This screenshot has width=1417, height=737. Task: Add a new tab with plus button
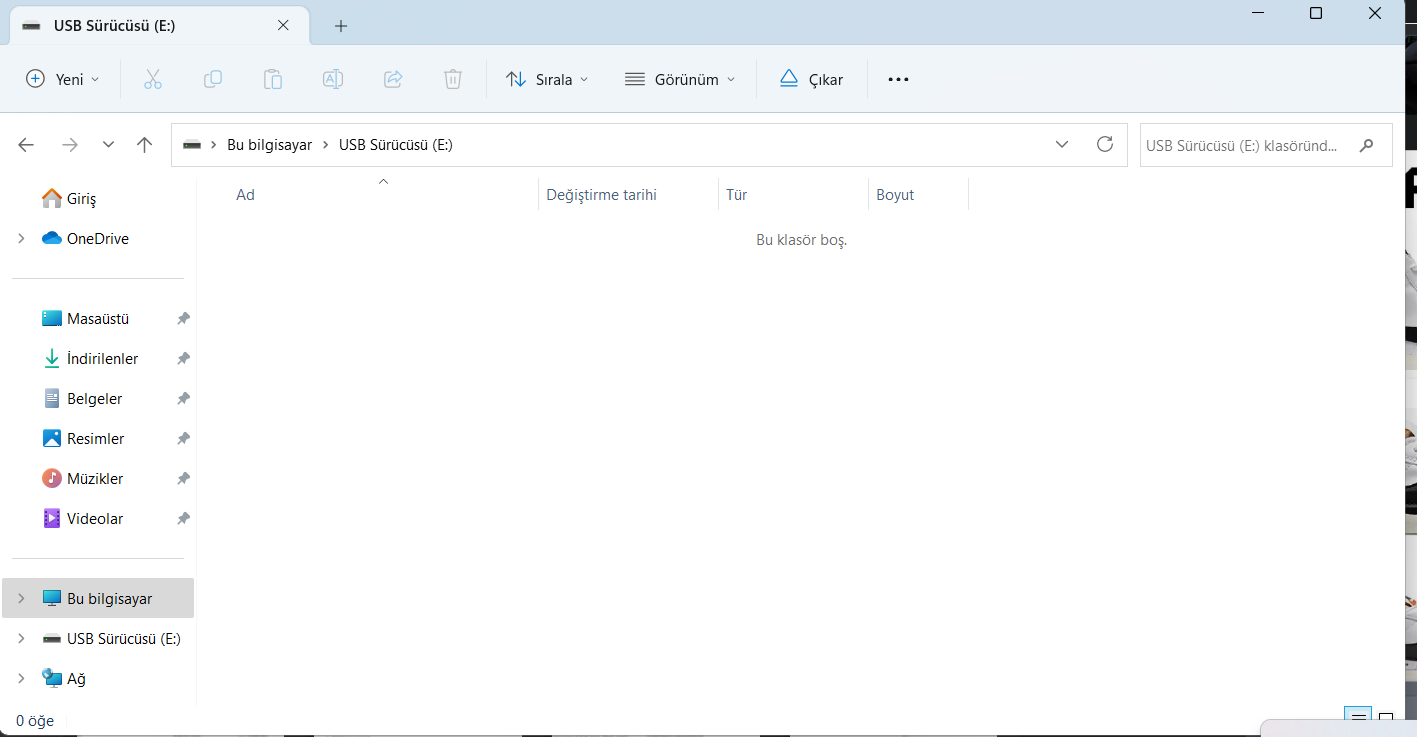[341, 26]
